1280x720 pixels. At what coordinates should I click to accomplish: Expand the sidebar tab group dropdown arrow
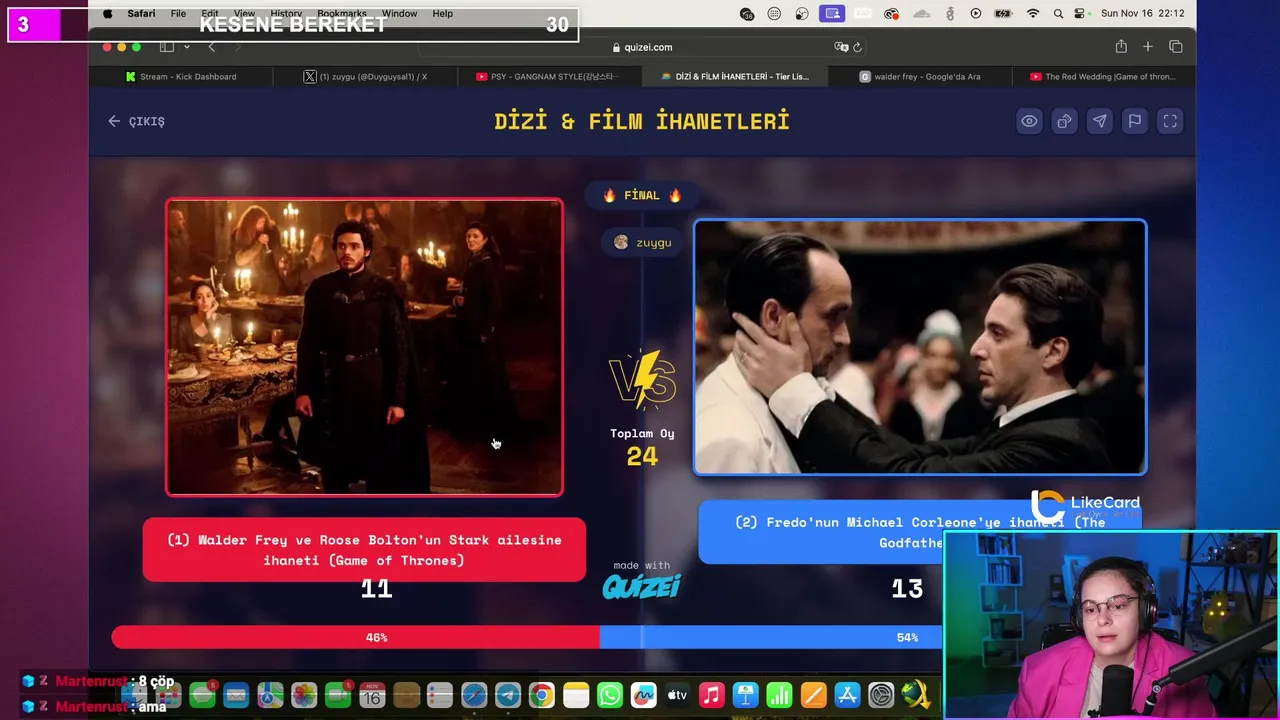186,47
